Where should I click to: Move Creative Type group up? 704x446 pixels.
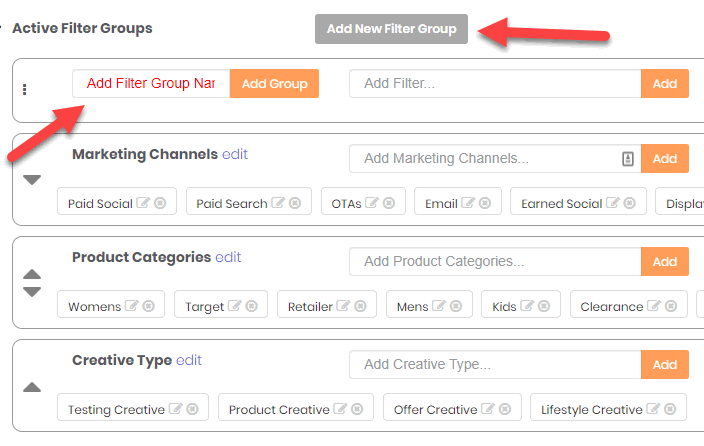(x=32, y=387)
